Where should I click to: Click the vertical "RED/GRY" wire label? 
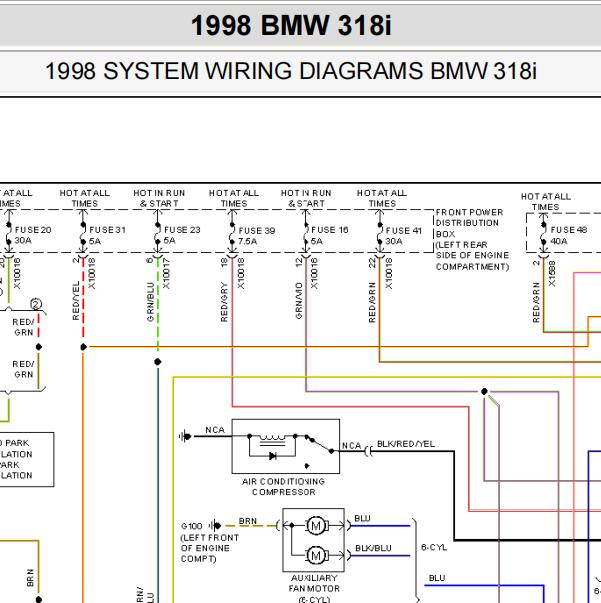click(x=224, y=302)
